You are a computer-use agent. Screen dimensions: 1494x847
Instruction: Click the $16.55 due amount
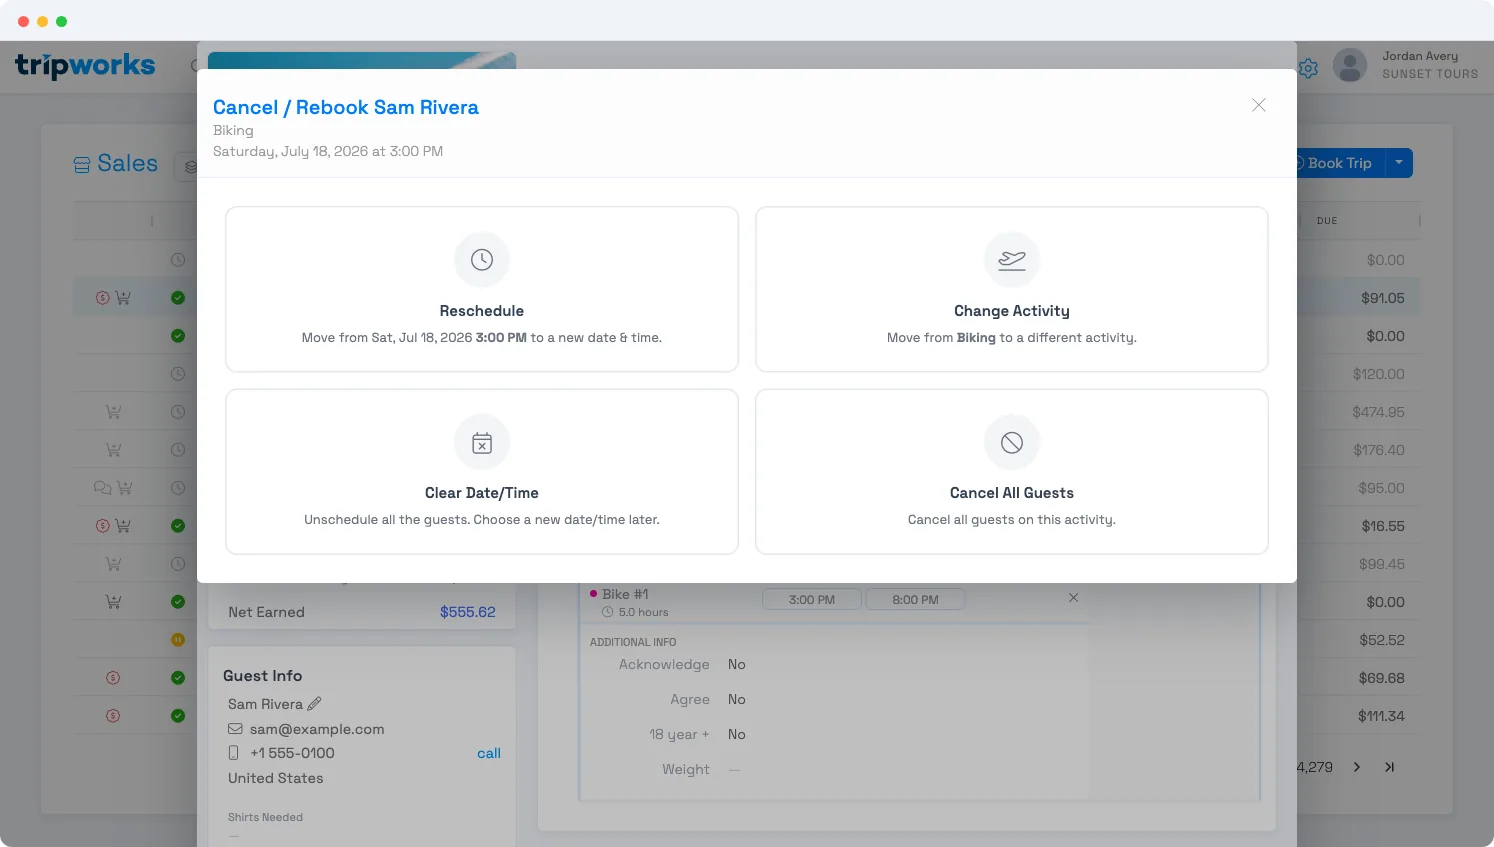1383,526
